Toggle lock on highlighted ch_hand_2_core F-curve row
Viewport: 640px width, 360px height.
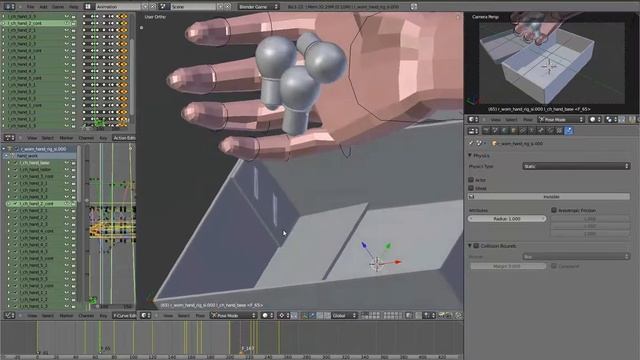[x=73, y=203]
